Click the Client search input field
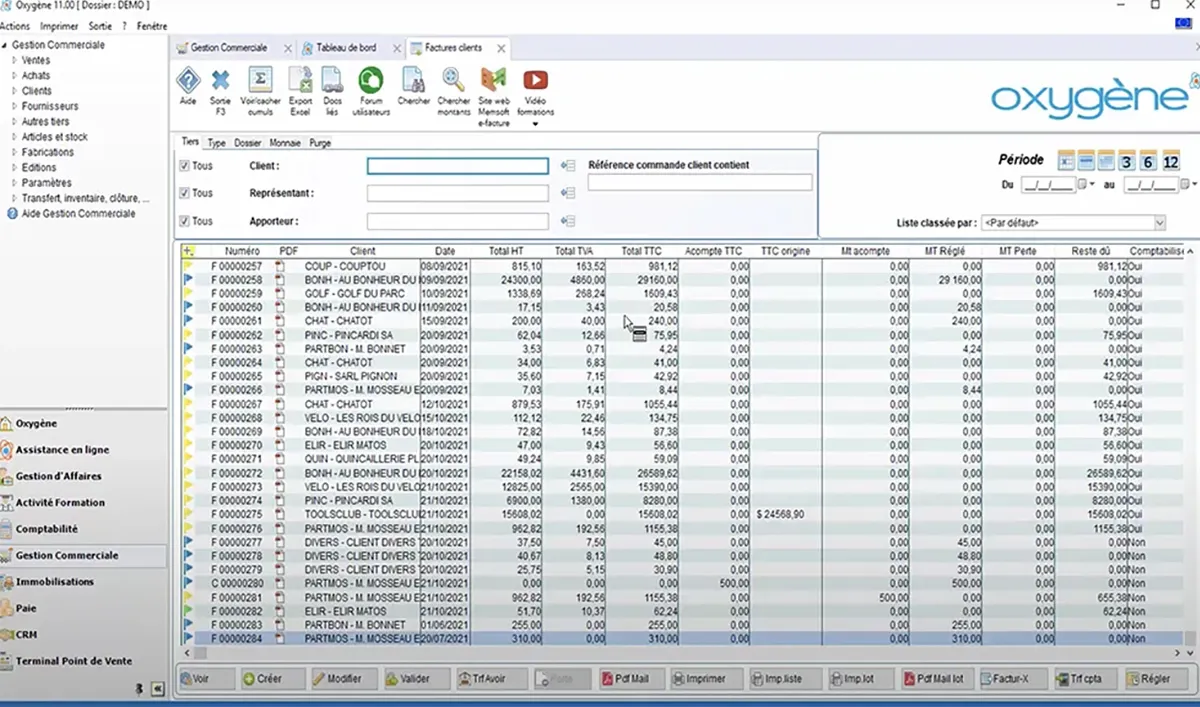 pyautogui.click(x=457, y=166)
